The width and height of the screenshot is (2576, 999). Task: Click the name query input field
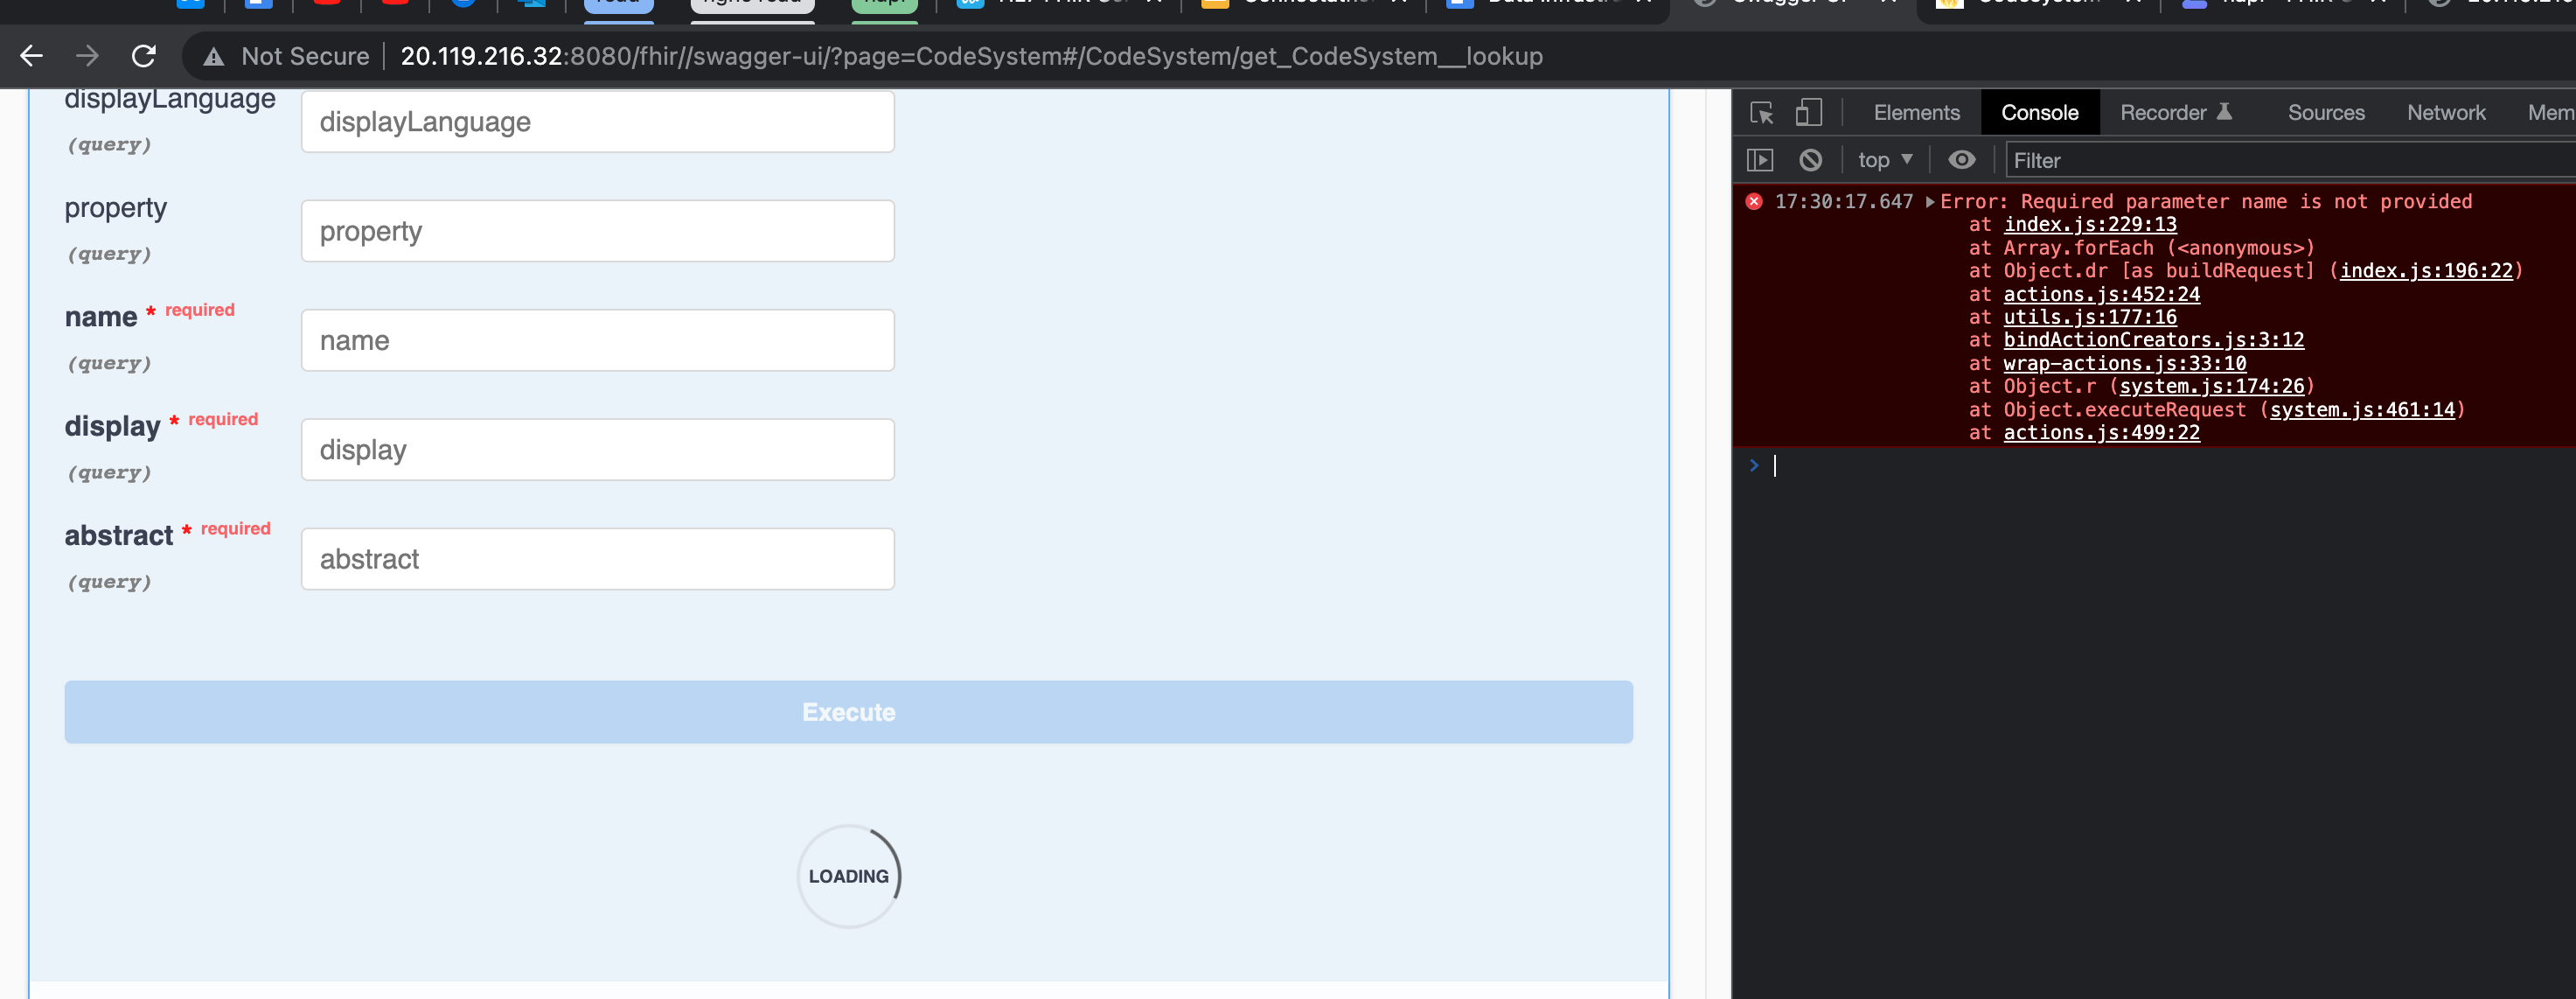[597, 340]
